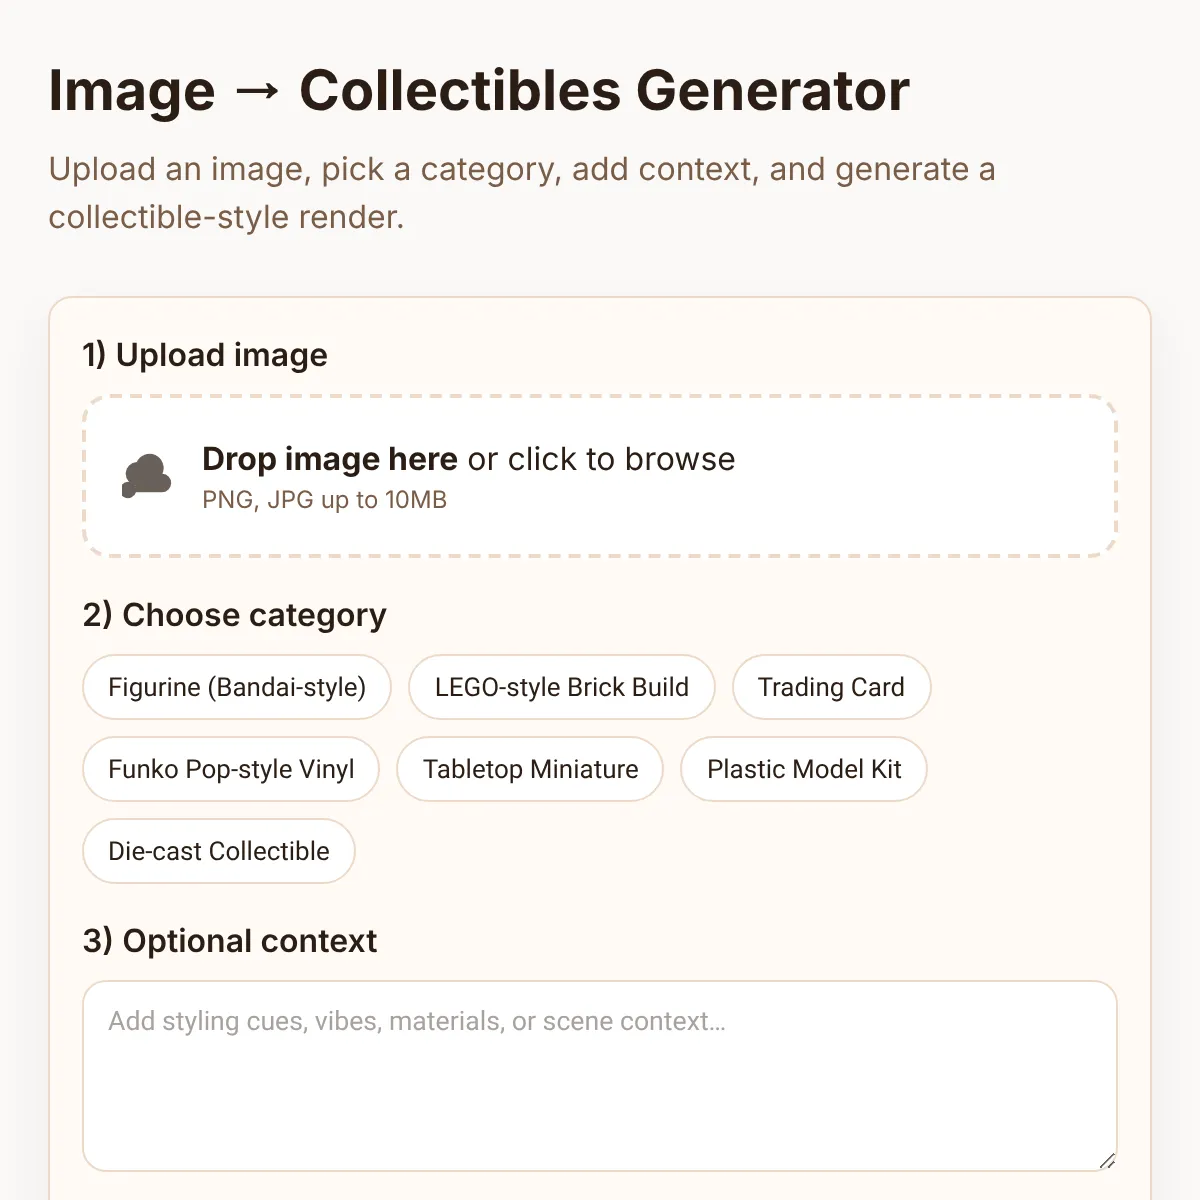Select Funko Pop-style Vinyl option

(x=231, y=769)
